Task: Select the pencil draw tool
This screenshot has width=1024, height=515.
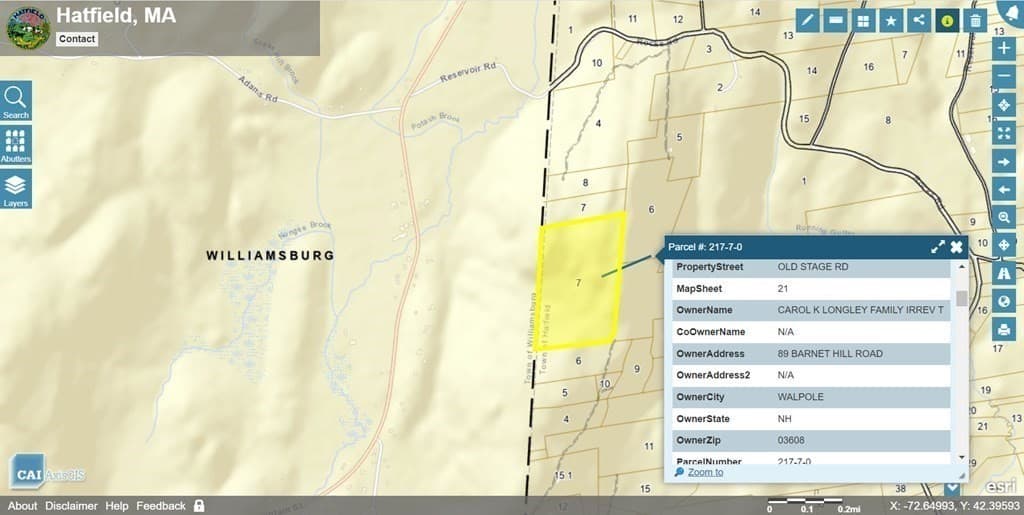Action: [807, 20]
